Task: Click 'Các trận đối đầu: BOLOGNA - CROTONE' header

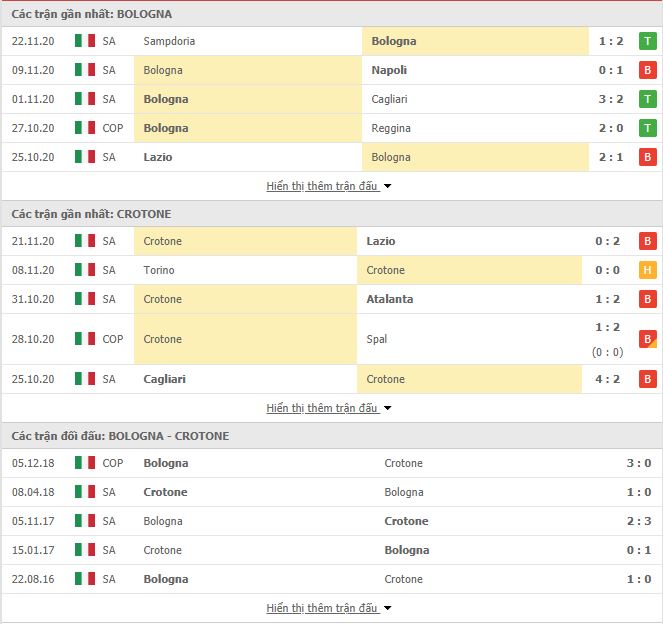Action: tap(120, 436)
